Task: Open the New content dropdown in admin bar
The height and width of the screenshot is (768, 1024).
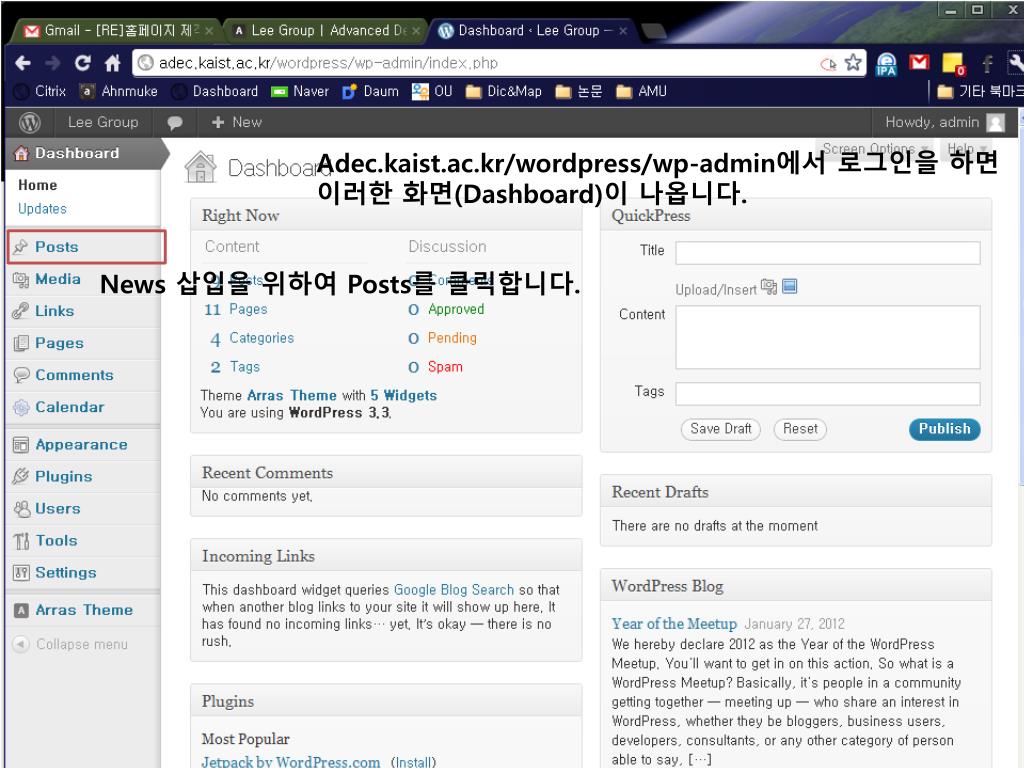Action: [236, 122]
